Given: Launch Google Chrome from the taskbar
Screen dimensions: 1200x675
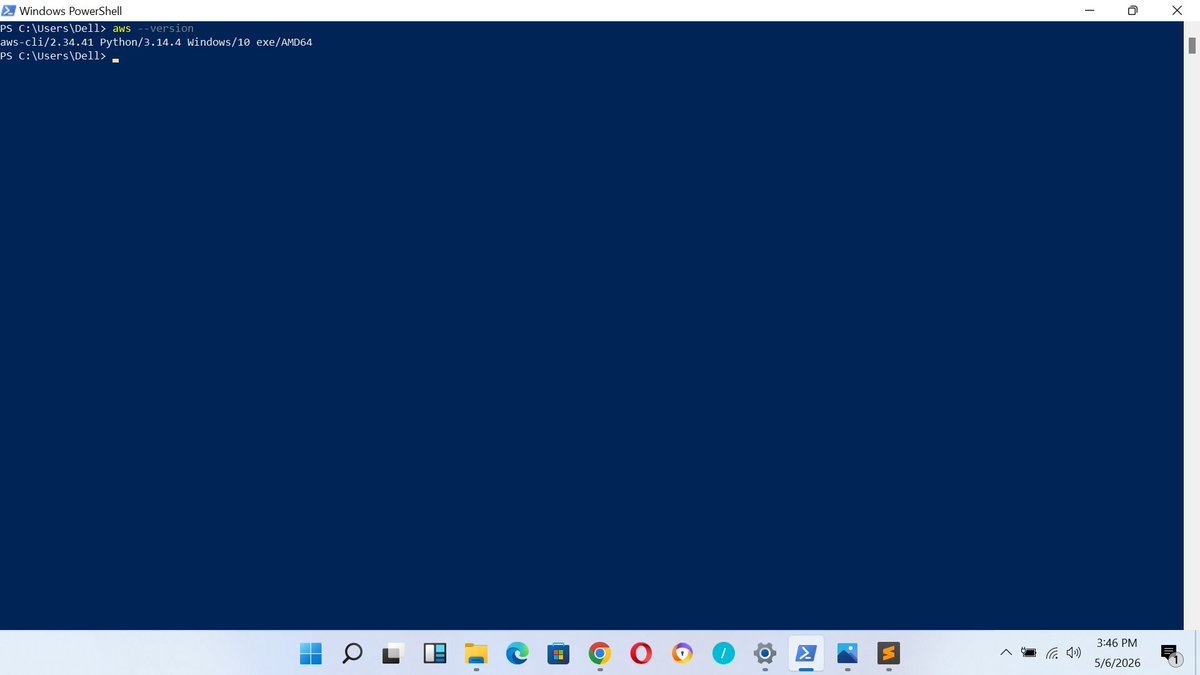Looking at the screenshot, I should point(599,653).
